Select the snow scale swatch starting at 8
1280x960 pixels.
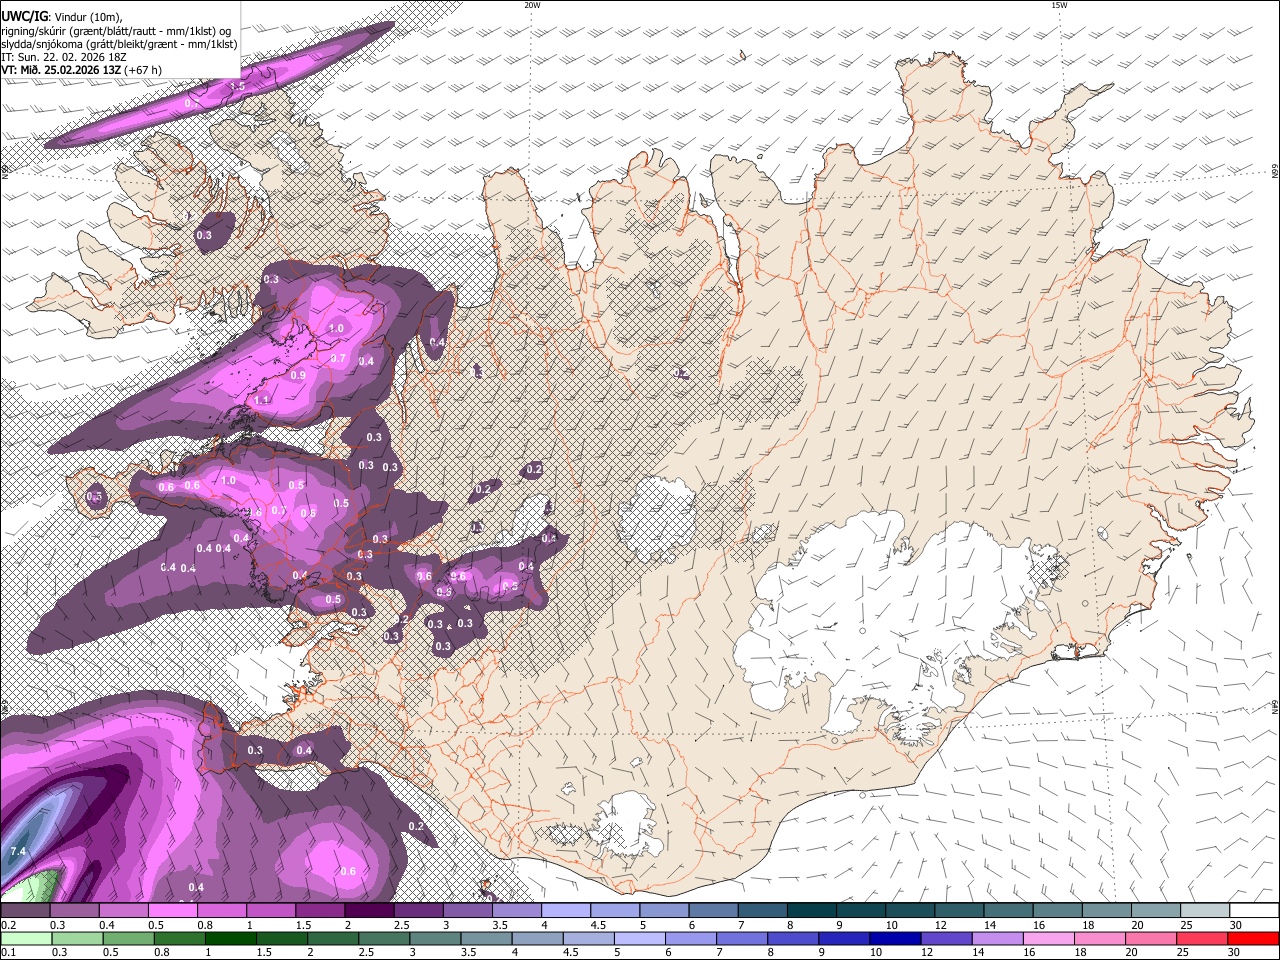pos(812,911)
